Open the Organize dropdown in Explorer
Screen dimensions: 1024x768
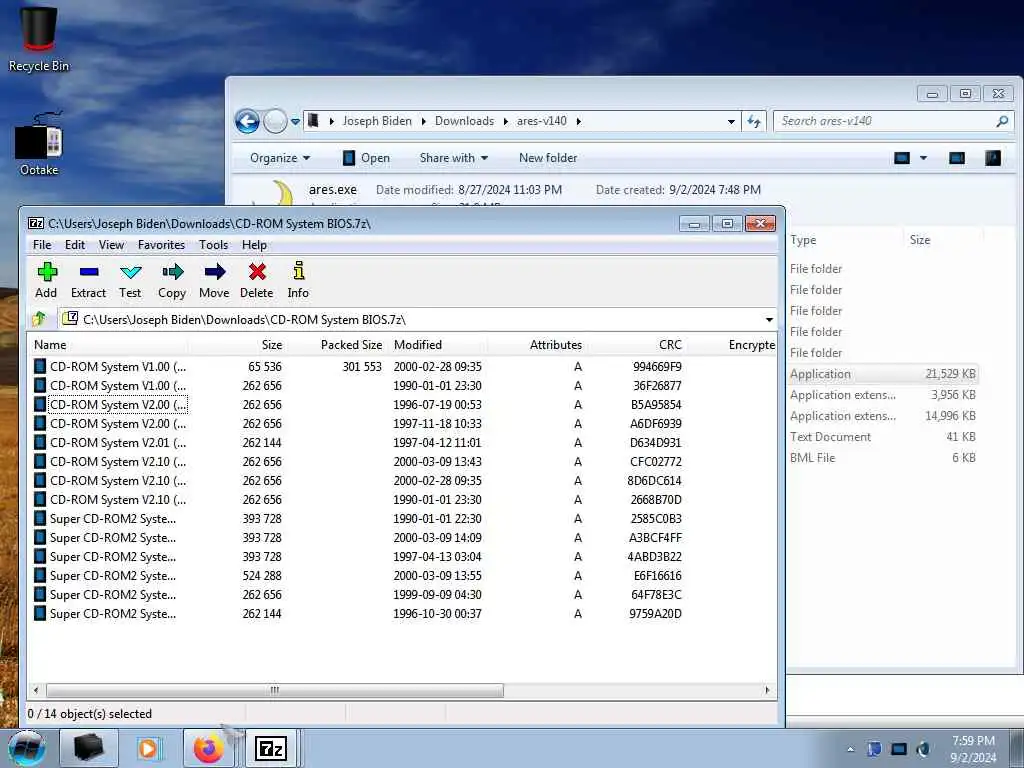(280, 158)
